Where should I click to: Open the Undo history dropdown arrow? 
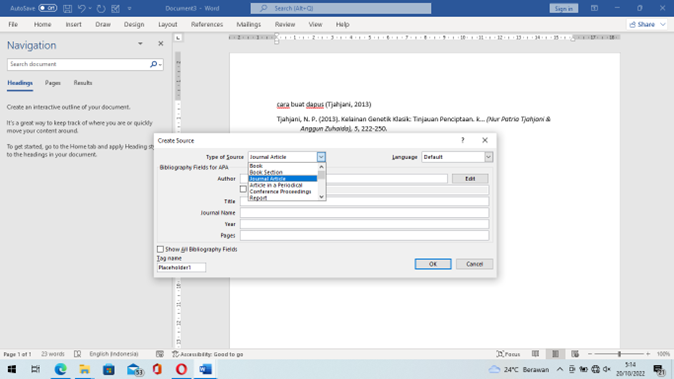point(90,8)
